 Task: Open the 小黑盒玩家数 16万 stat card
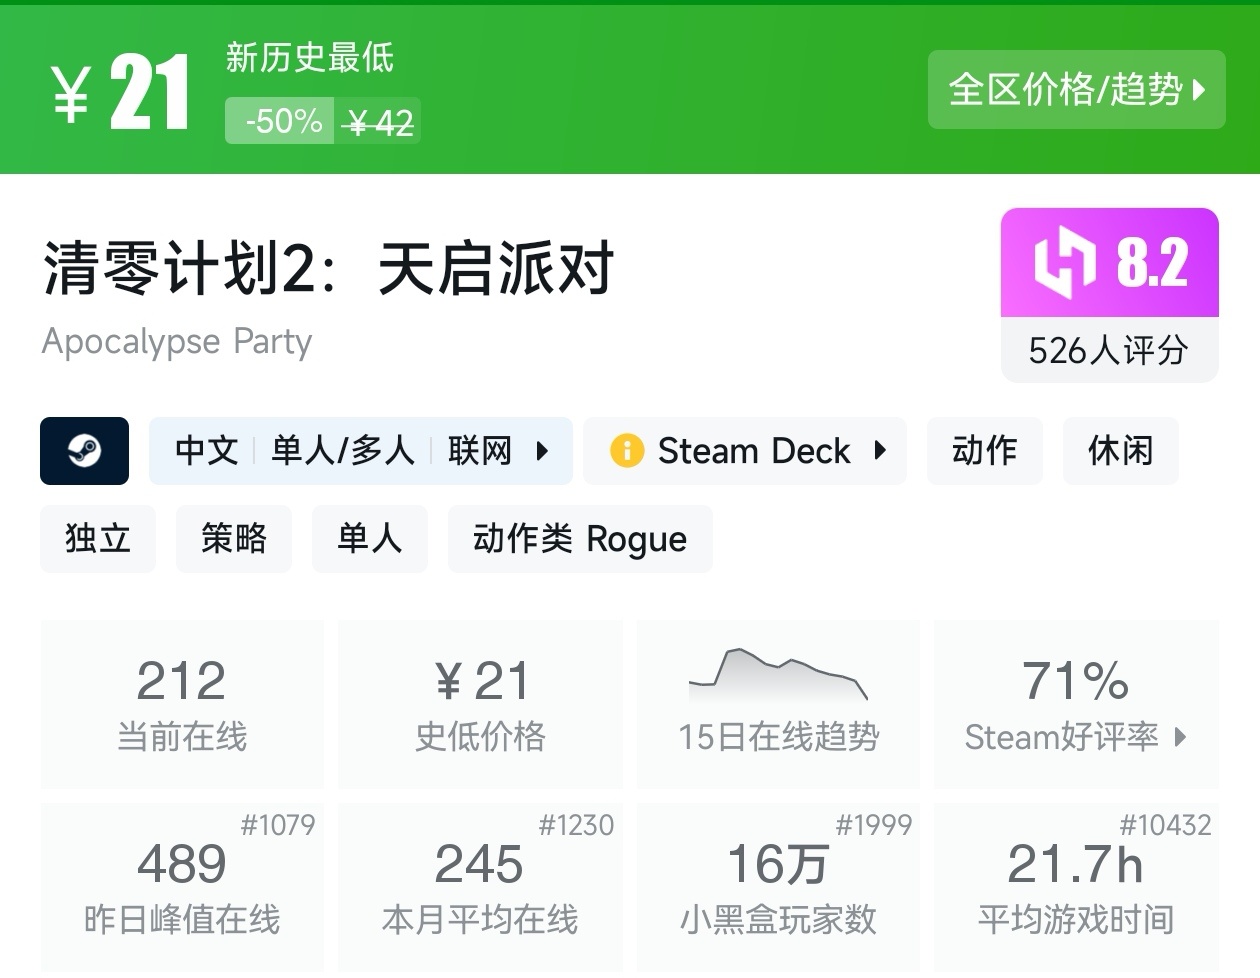(778, 887)
